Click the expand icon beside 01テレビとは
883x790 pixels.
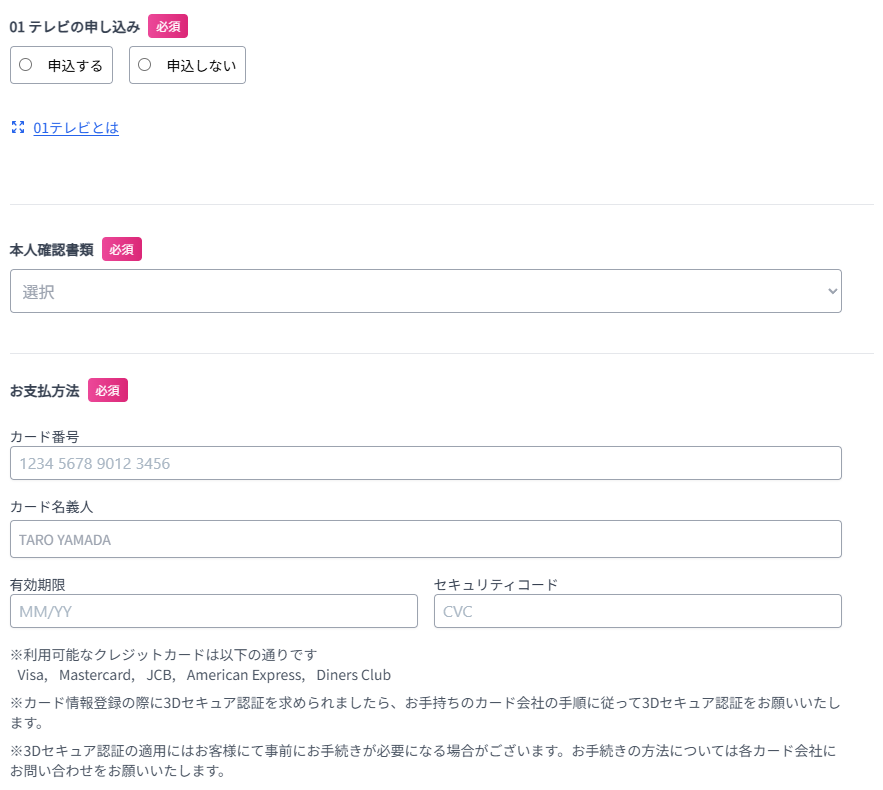tap(18, 127)
